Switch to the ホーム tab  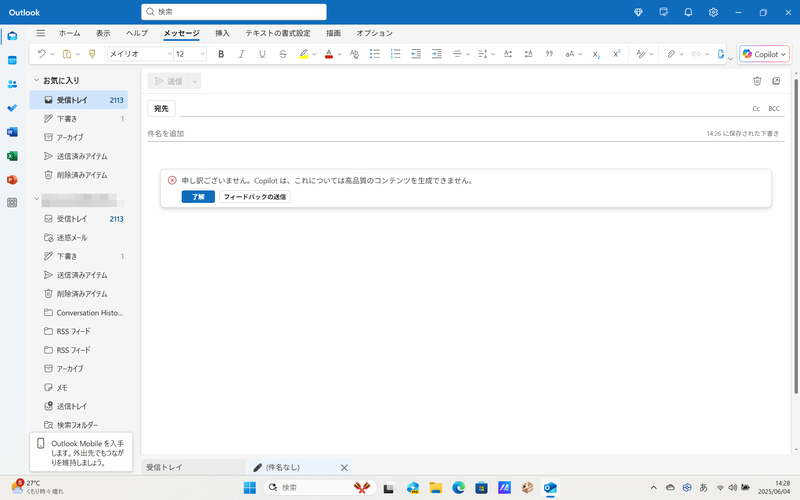(69, 33)
